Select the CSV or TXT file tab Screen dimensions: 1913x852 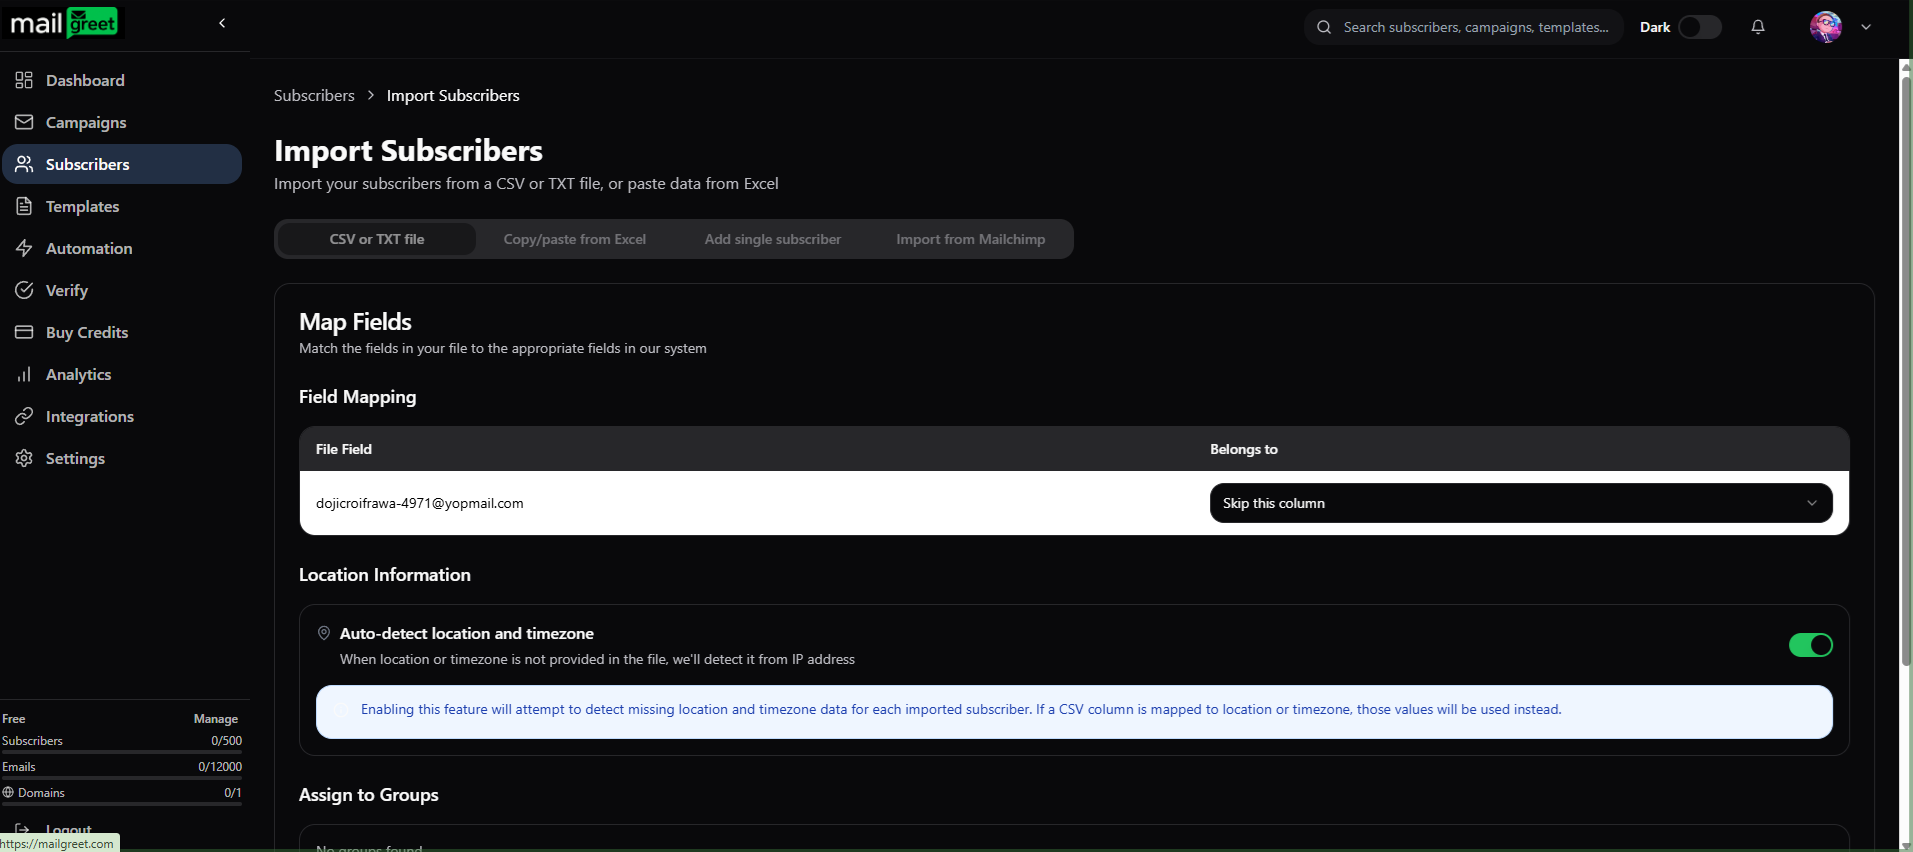[x=377, y=239]
